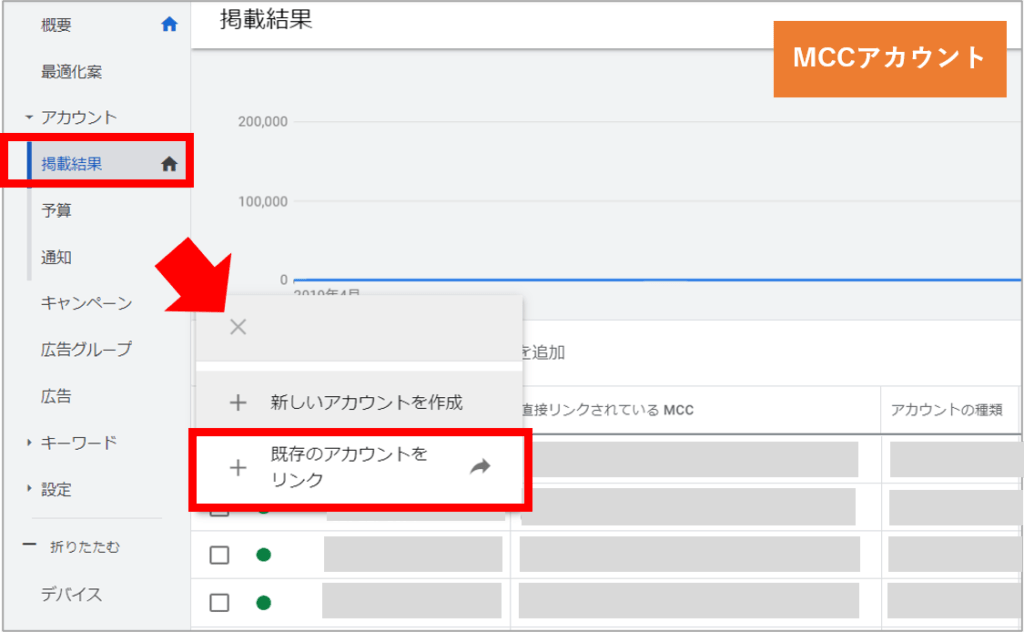Click the 100,000 axis label on the chart
This screenshot has width=1024, height=632.
pyautogui.click(x=263, y=202)
